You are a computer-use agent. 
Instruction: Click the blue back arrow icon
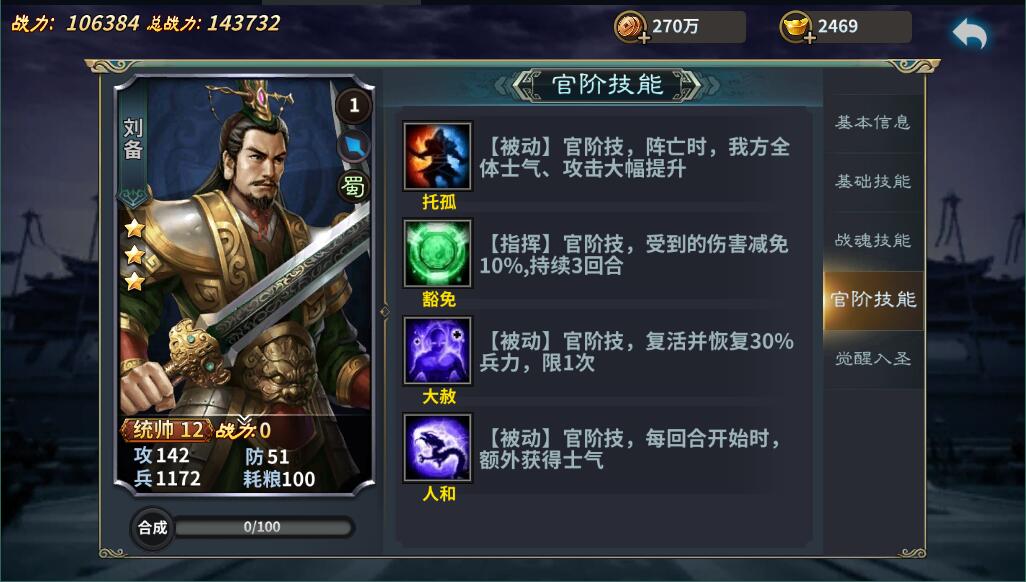click(x=969, y=33)
